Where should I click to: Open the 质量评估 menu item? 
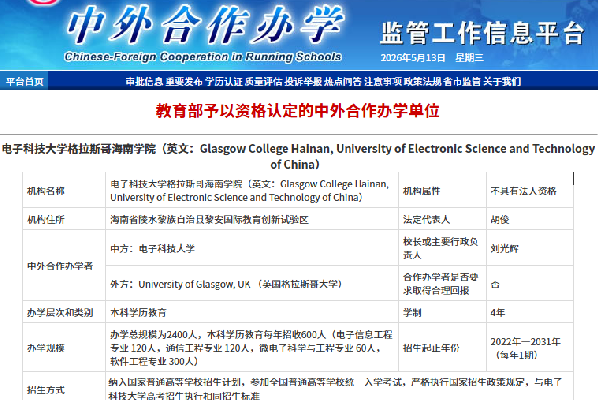263,82
